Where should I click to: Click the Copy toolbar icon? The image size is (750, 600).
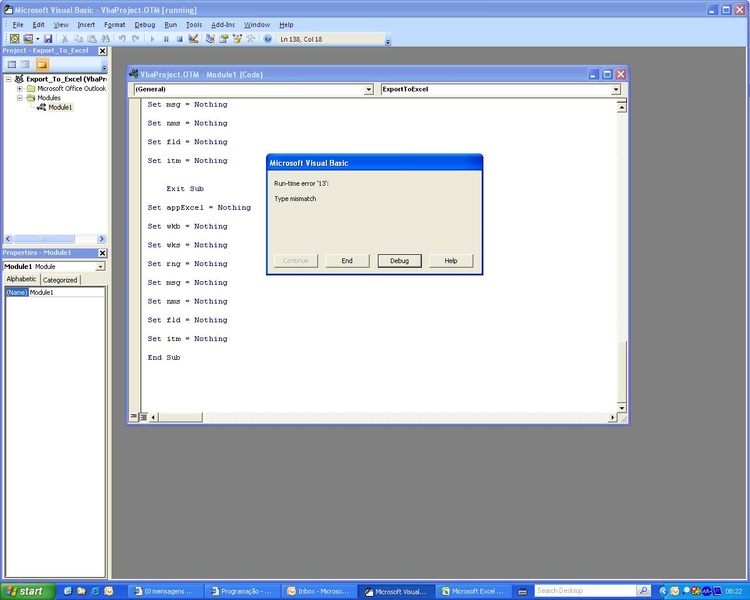tap(78, 39)
